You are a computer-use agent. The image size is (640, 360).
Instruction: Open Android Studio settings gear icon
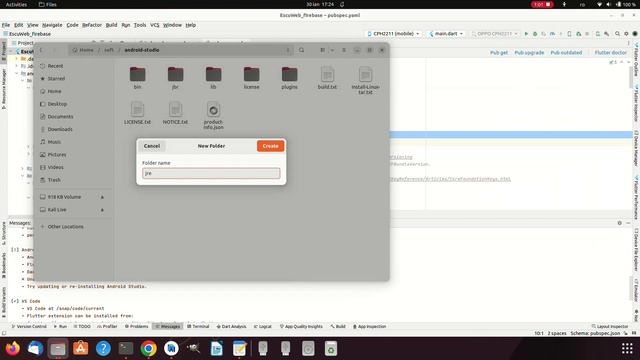(626, 33)
